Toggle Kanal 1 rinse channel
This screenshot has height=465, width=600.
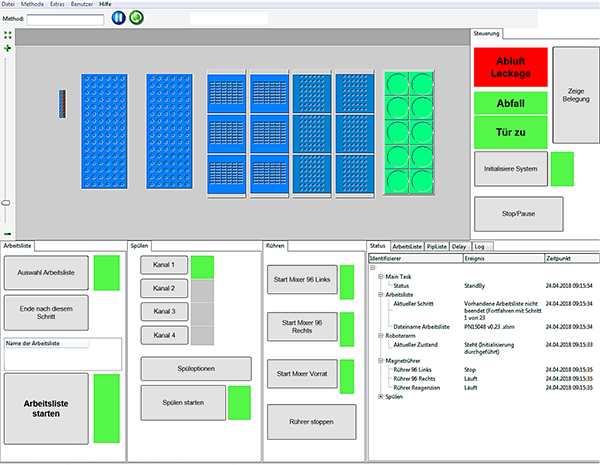click(165, 264)
